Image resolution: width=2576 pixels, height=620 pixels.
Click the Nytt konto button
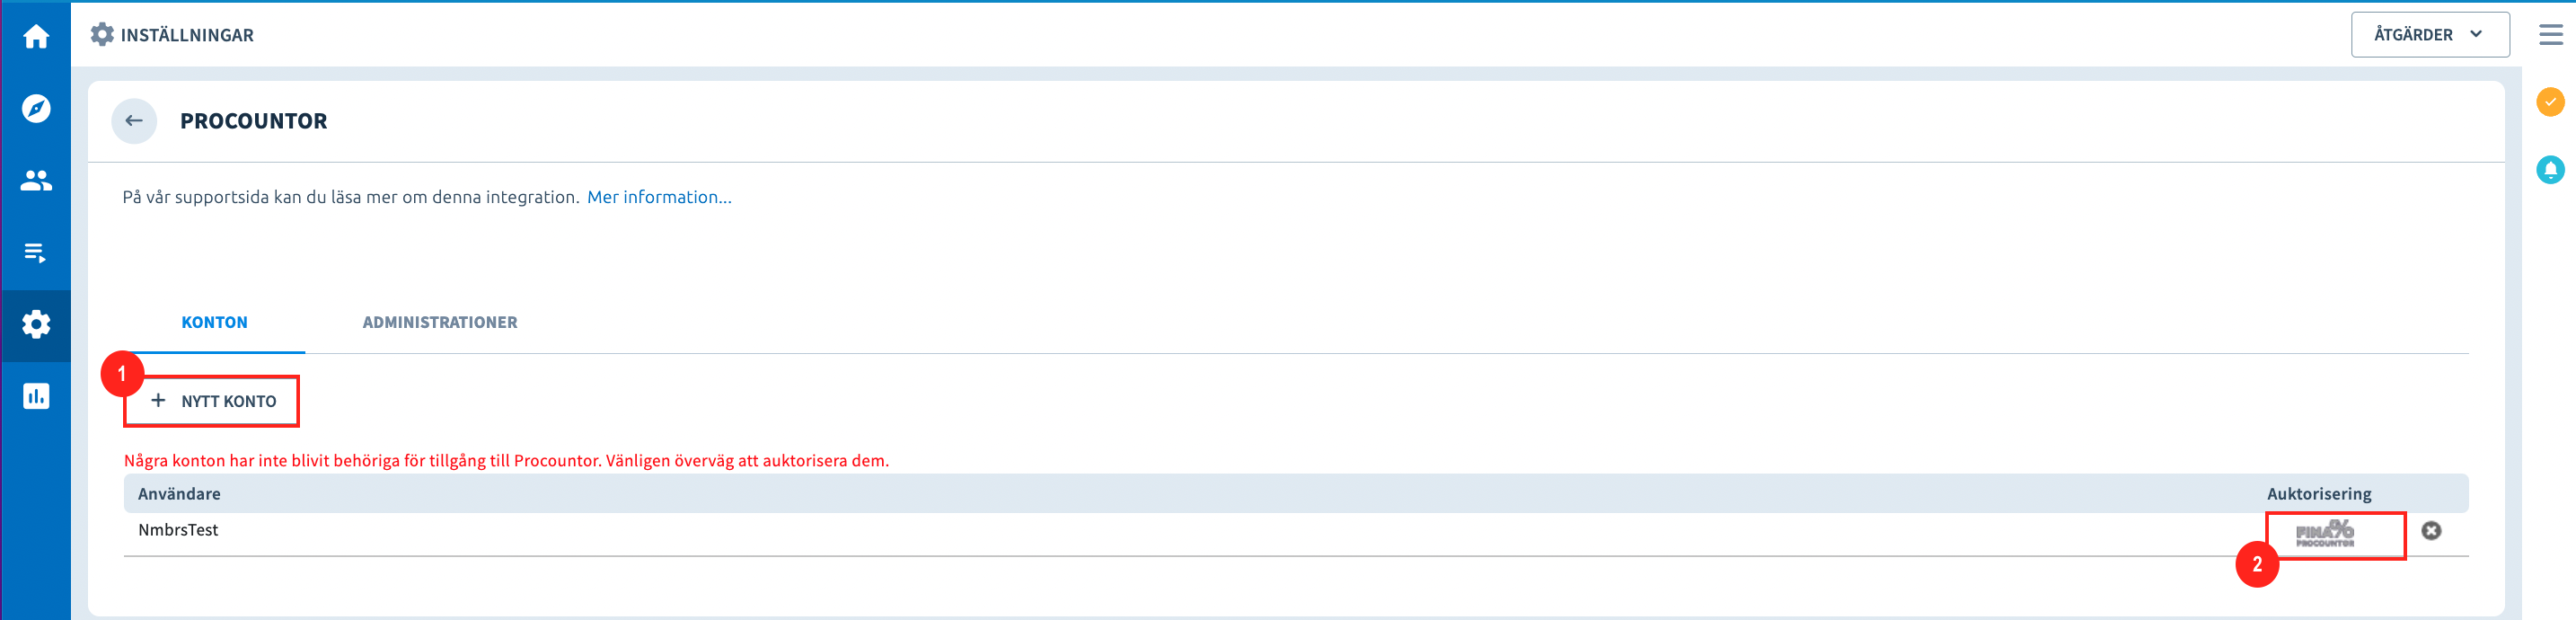(211, 401)
